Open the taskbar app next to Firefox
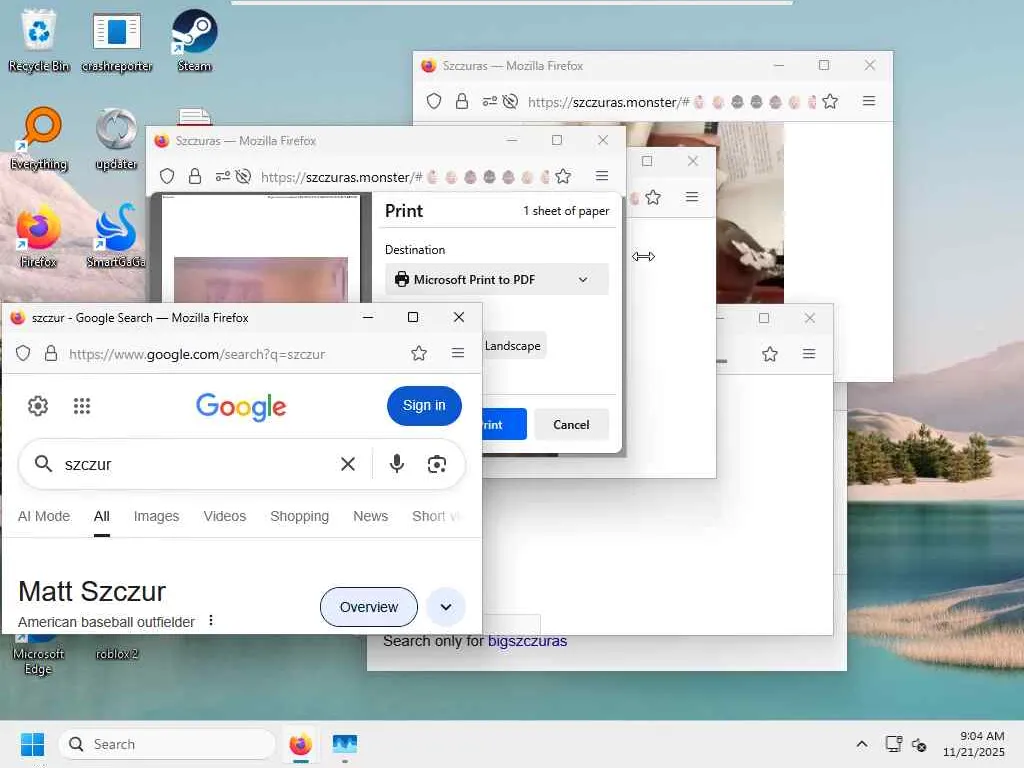1024x768 pixels. coord(345,744)
